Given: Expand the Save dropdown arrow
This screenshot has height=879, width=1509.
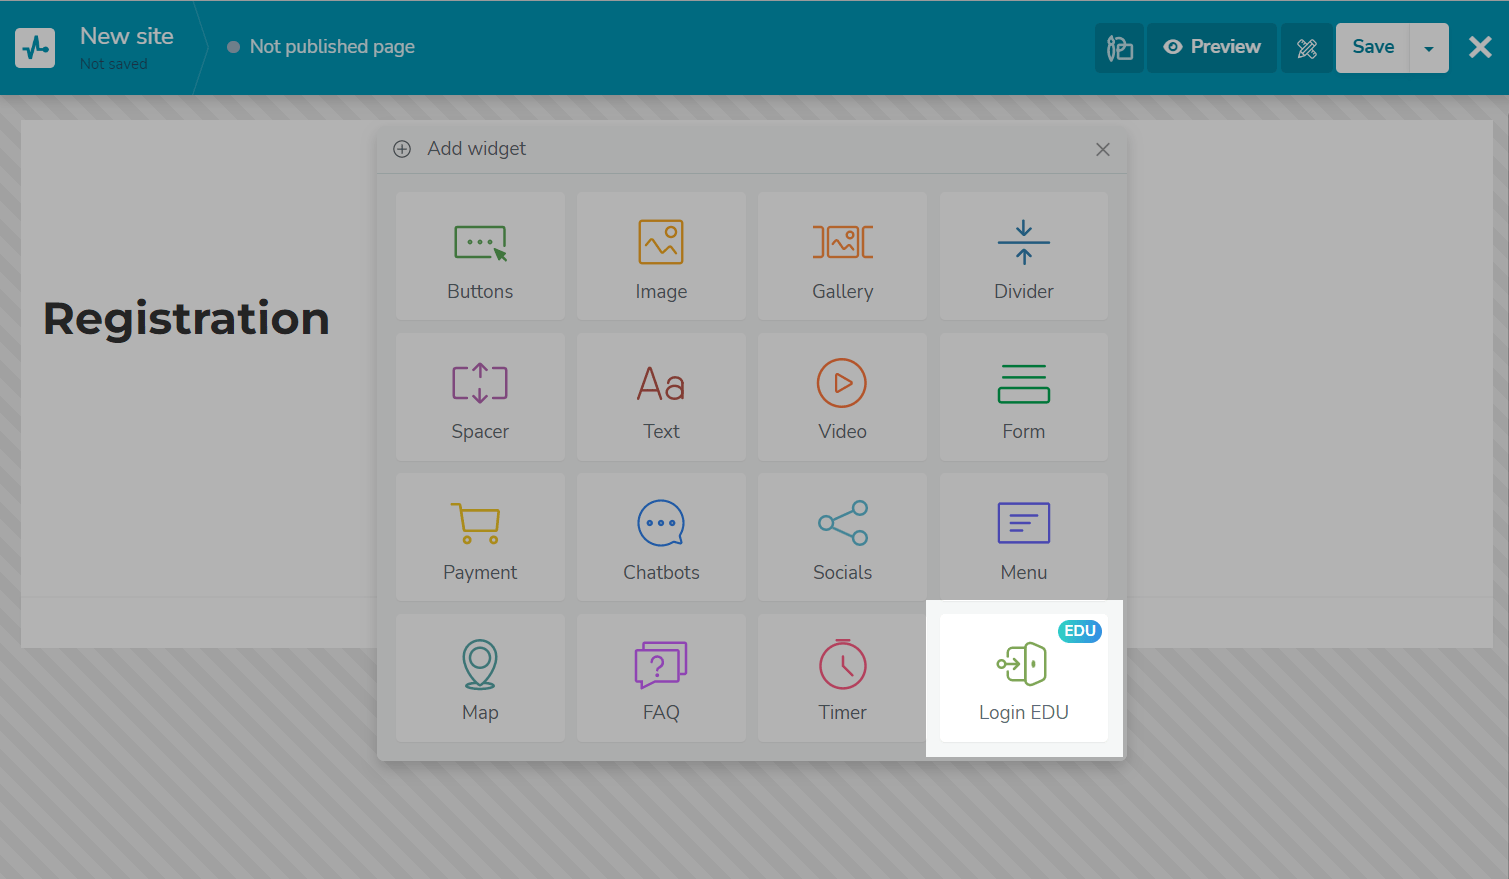Looking at the screenshot, I should tap(1428, 48).
